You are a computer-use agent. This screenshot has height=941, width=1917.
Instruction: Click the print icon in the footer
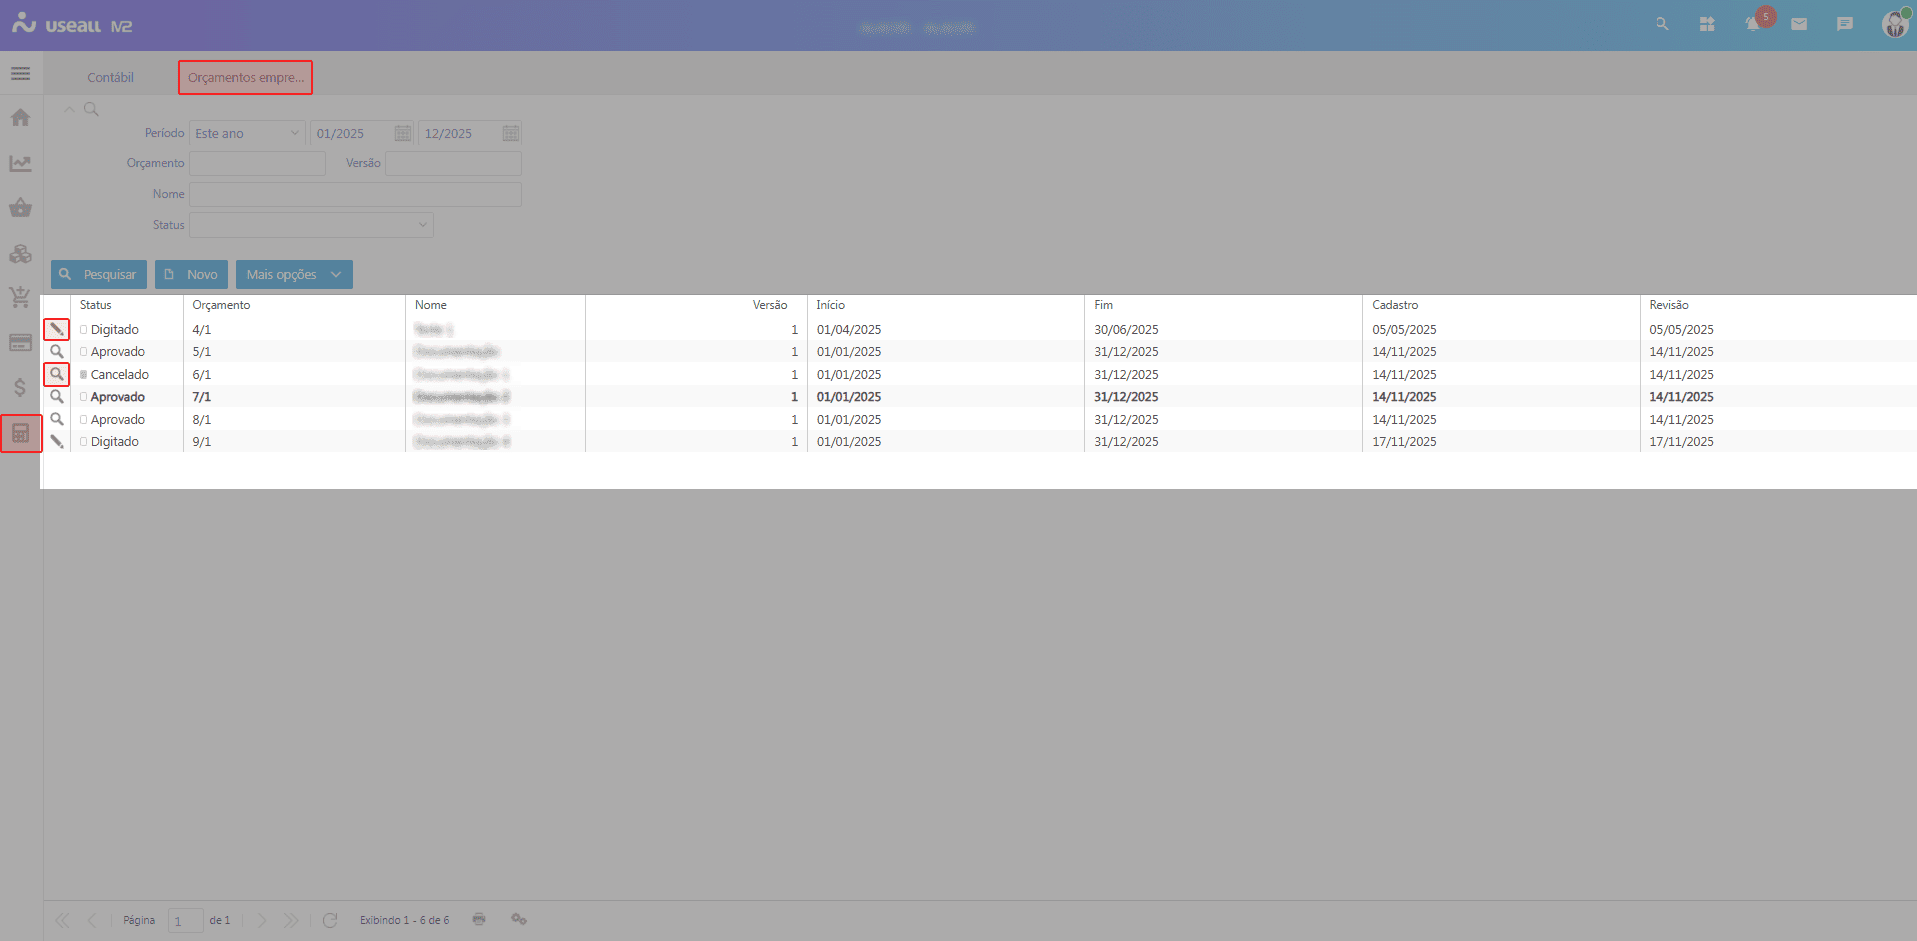pos(479,919)
